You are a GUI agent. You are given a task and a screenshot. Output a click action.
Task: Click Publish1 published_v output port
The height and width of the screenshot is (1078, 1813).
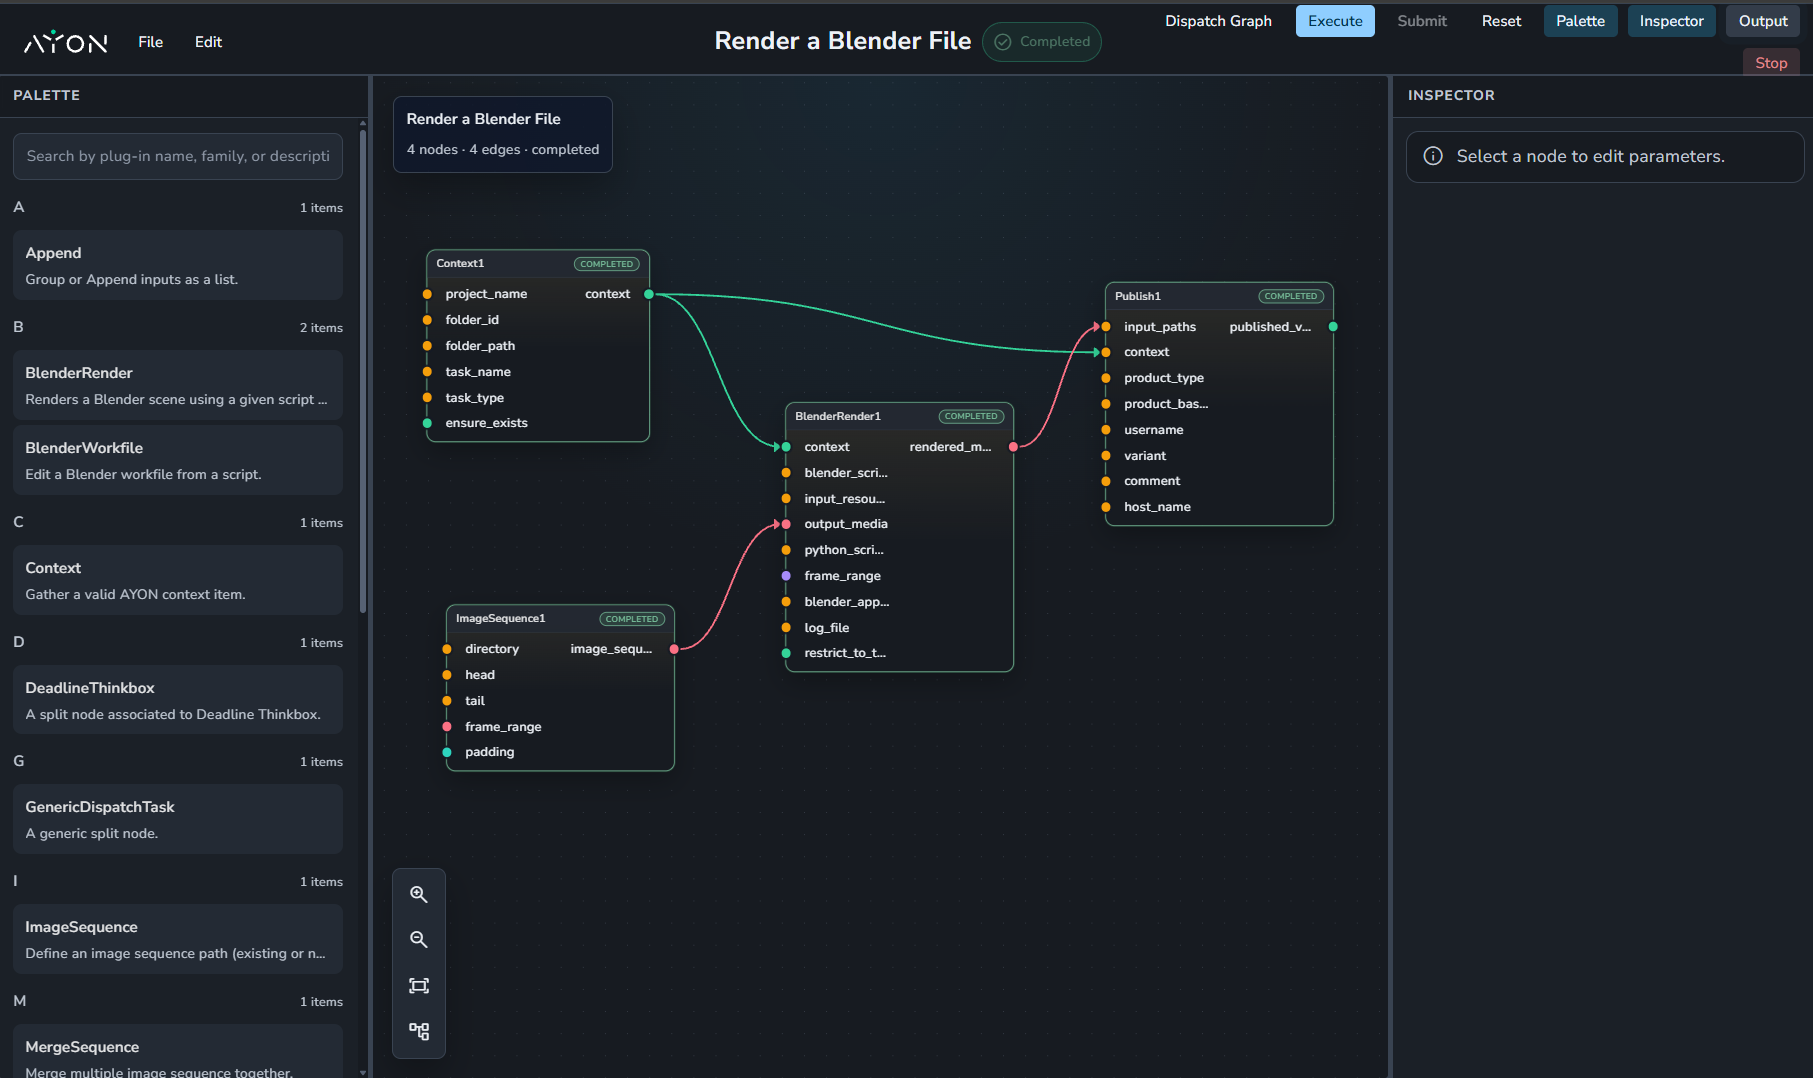point(1333,327)
